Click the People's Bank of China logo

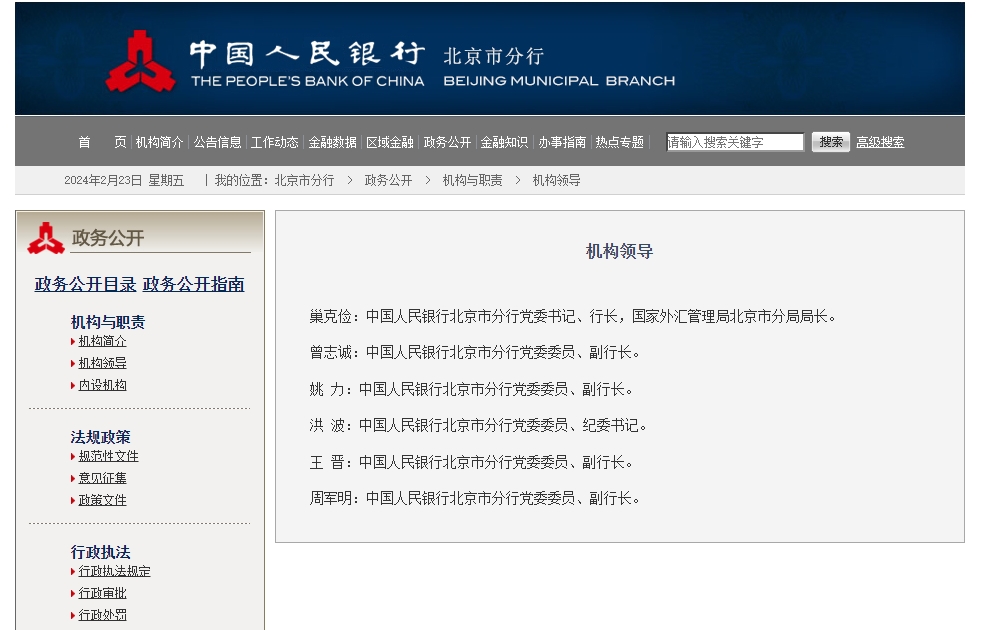(140, 60)
